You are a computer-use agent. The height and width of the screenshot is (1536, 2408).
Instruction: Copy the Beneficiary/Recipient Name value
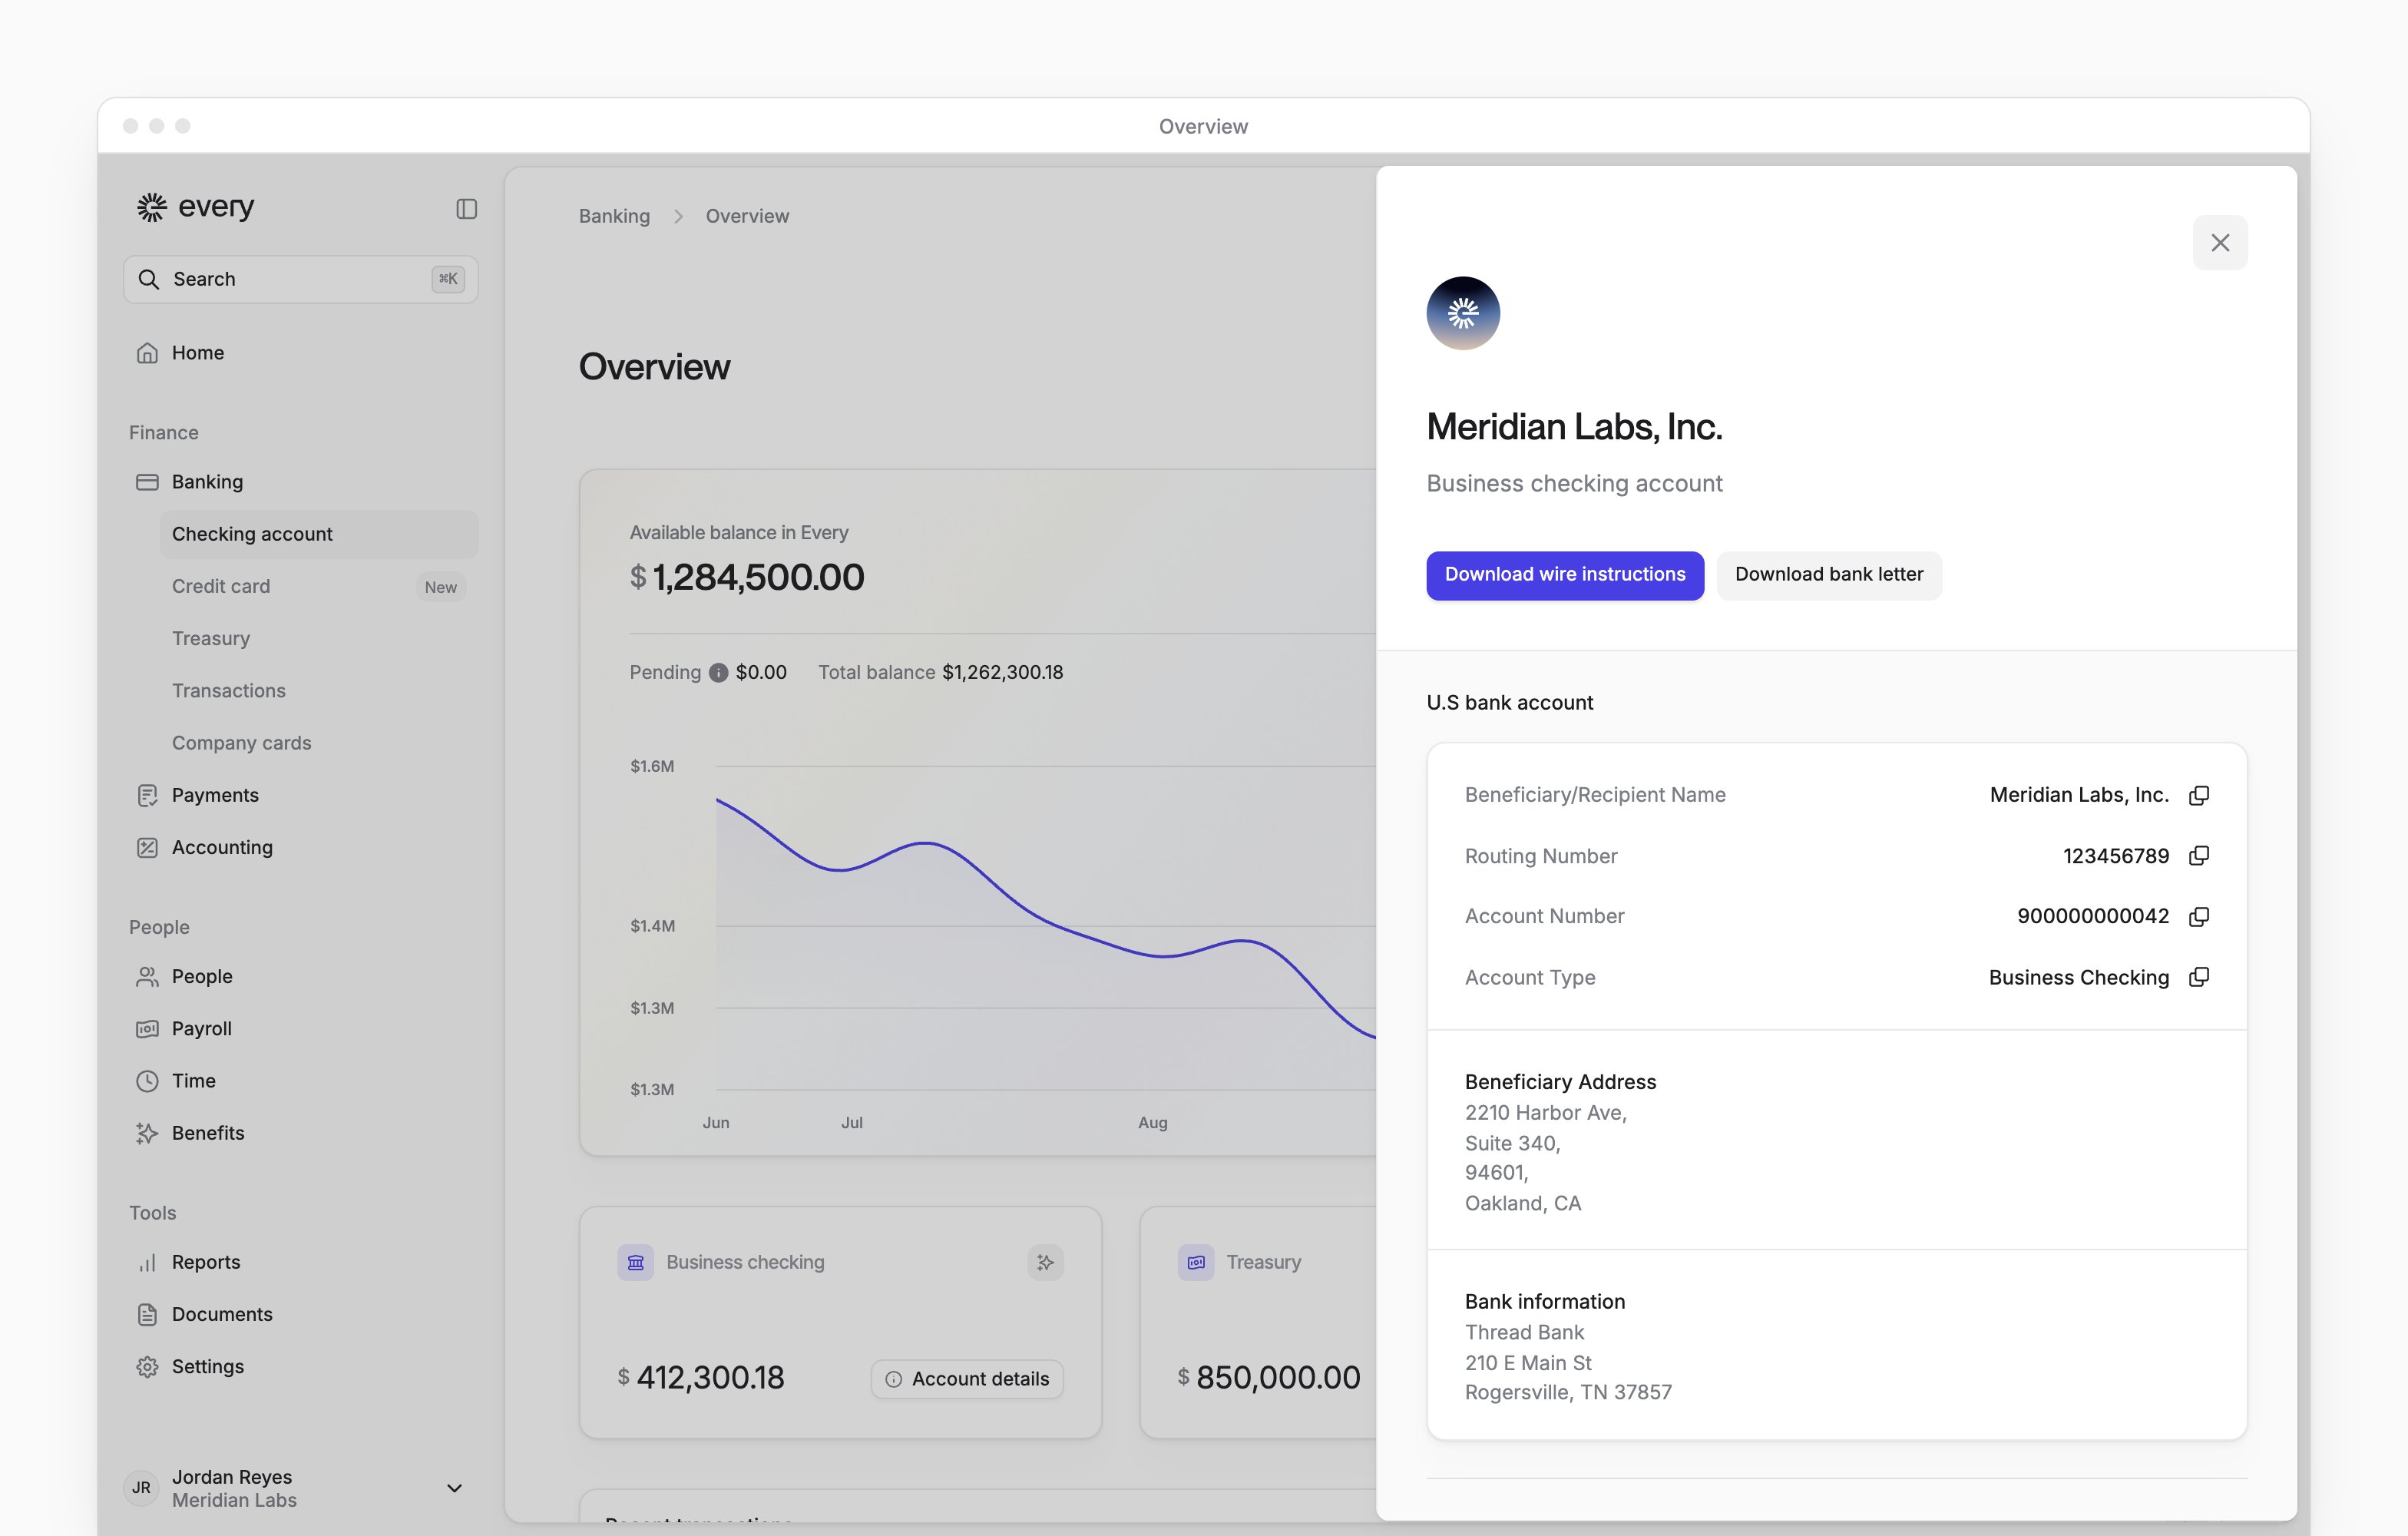coord(2199,795)
